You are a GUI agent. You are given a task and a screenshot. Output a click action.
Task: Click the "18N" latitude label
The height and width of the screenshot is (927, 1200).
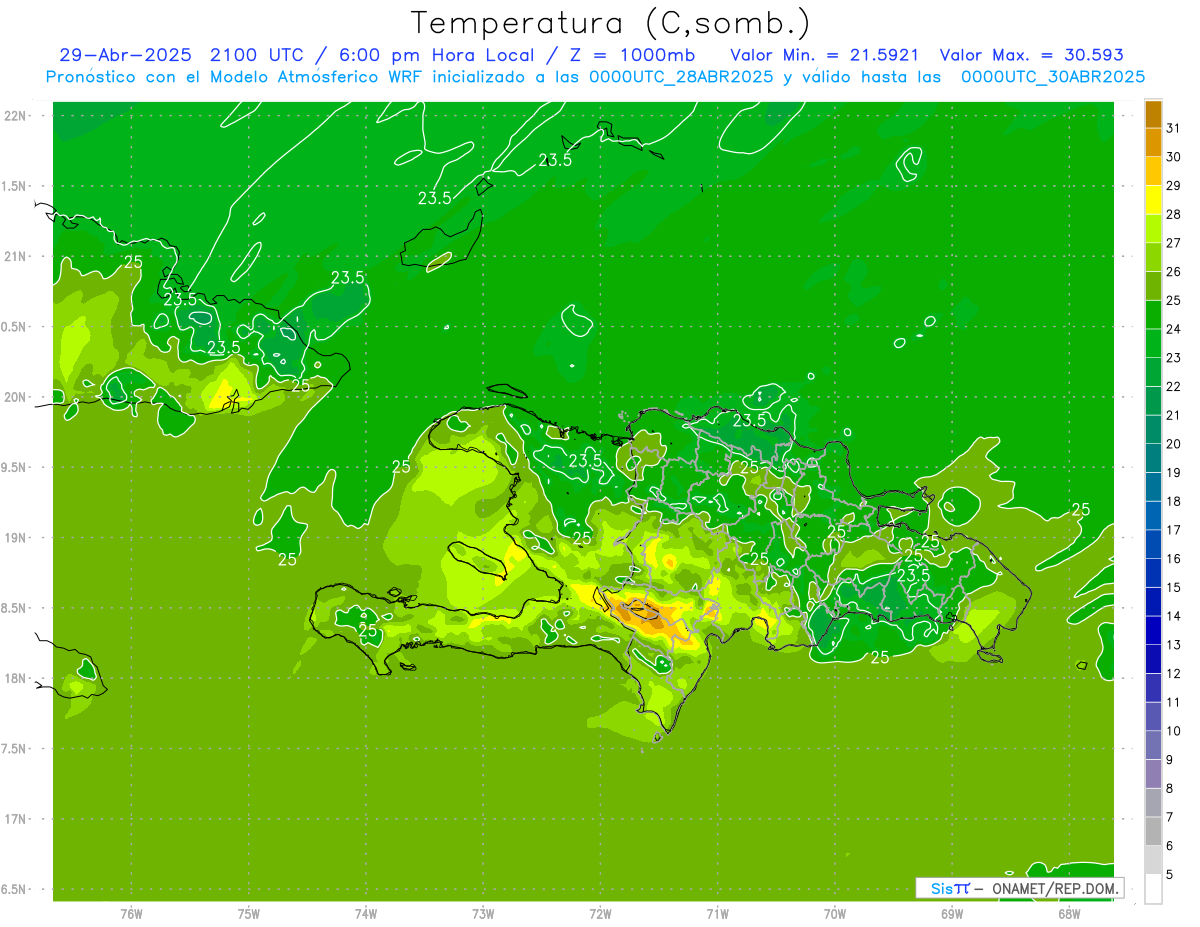(x=15, y=678)
